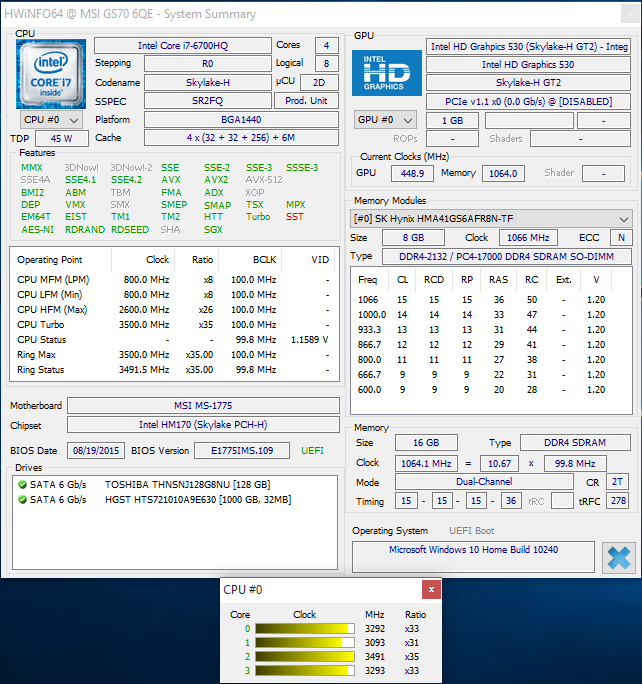
Task: Click the Intel Core i7 logo image
Action: (x=51, y=74)
